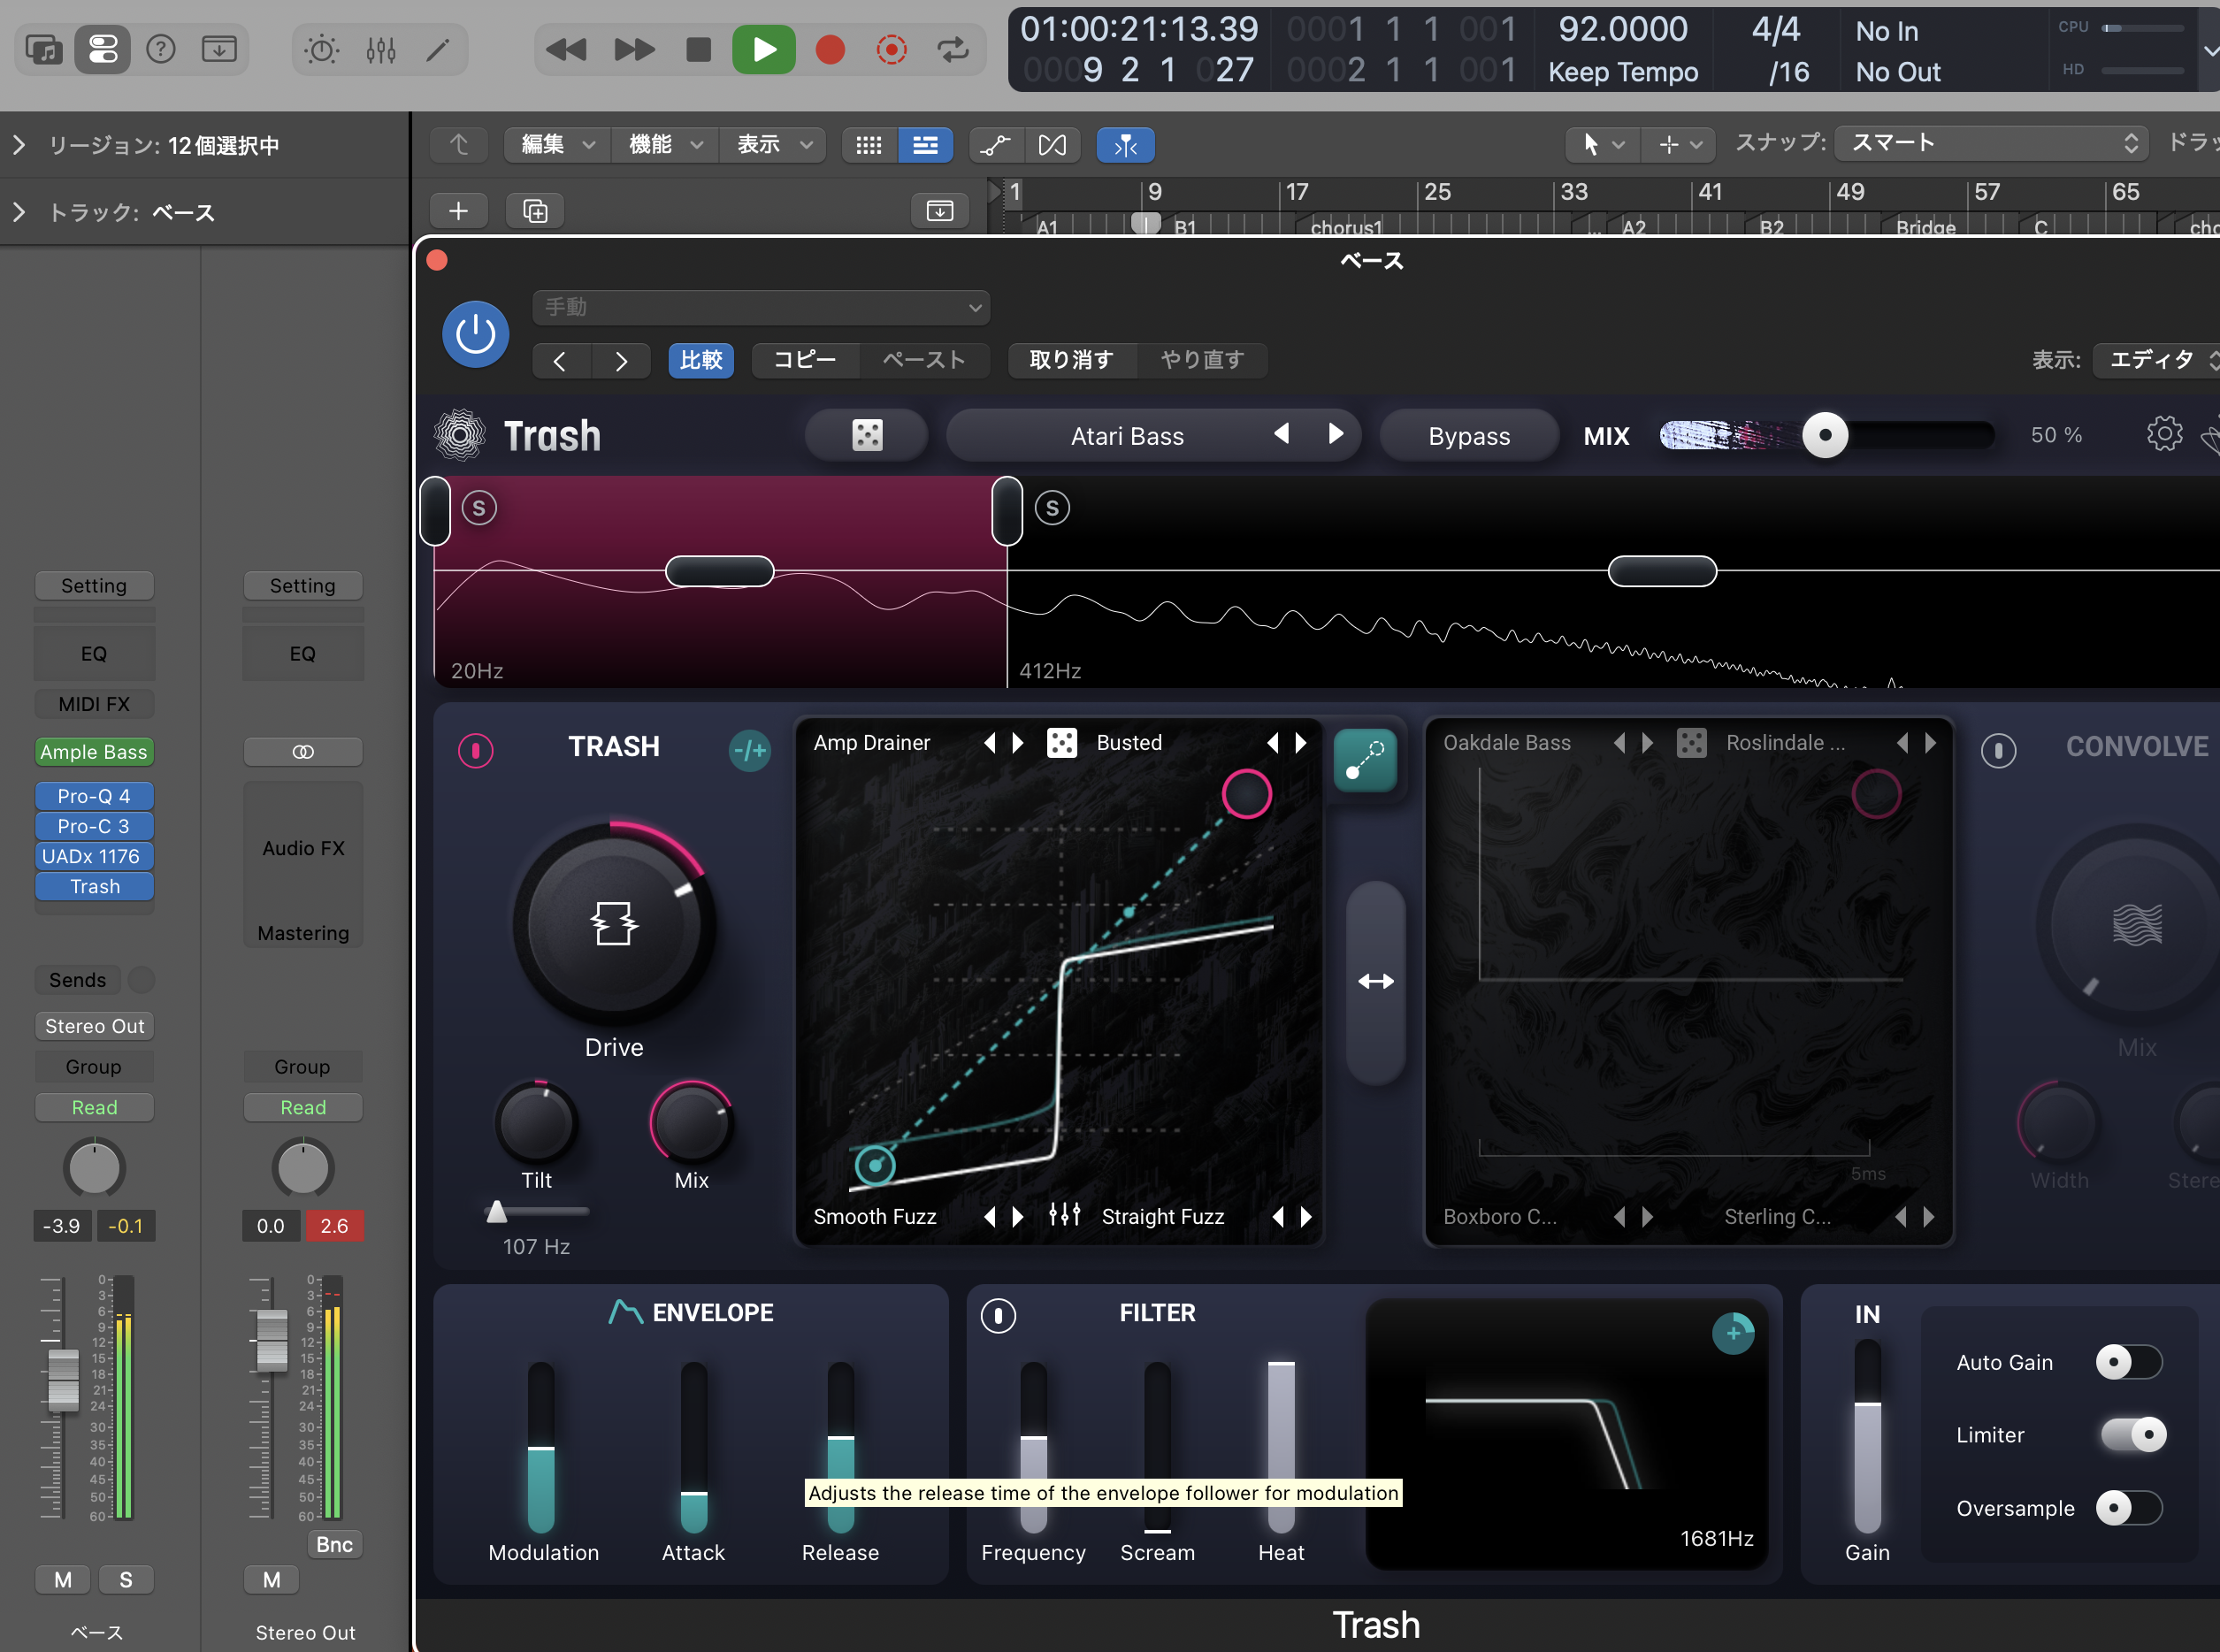The width and height of the screenshot is (2220, 1652).
Task: Open the 編集 menu in tracks area
Action: tap(556, 145)
